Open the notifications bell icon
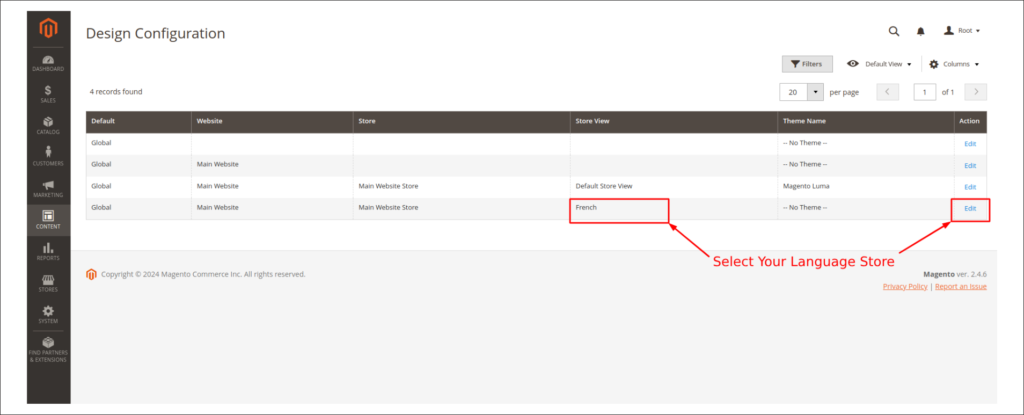This screenshot has height=415, width=1024. pyautogui.click(x=920, y=31)
